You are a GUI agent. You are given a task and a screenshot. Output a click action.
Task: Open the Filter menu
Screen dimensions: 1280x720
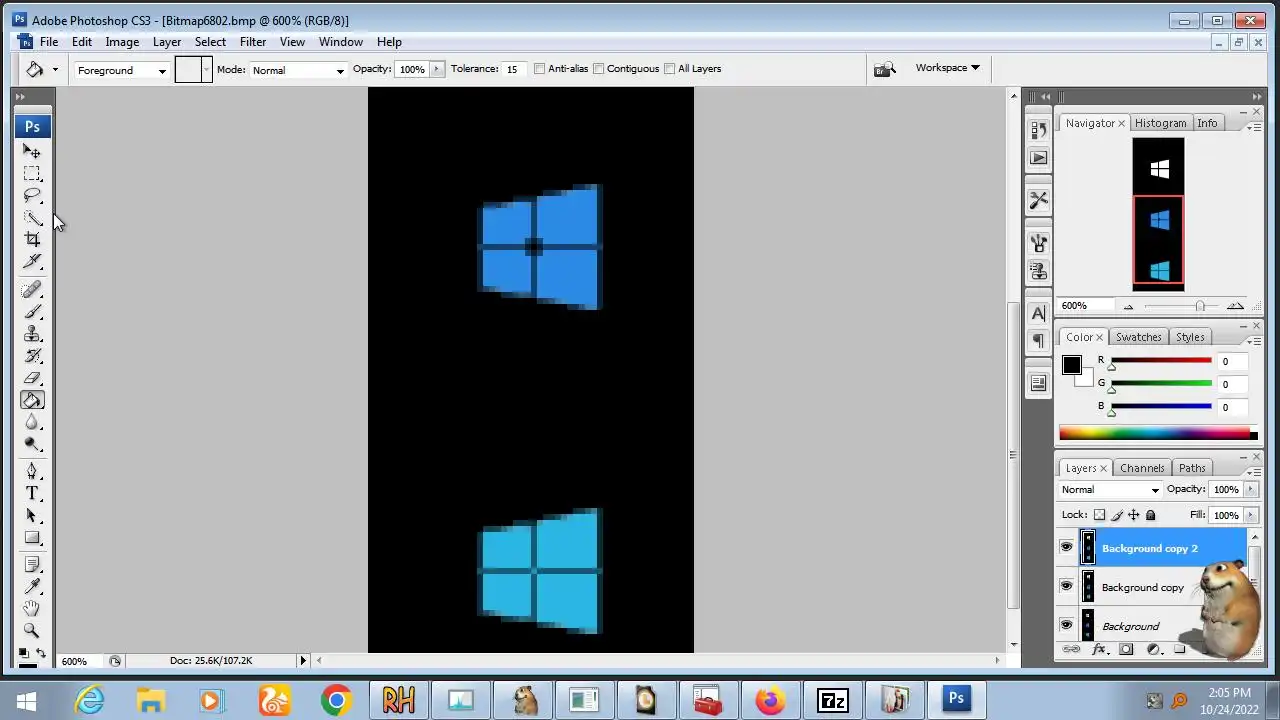tap(252, 42)
